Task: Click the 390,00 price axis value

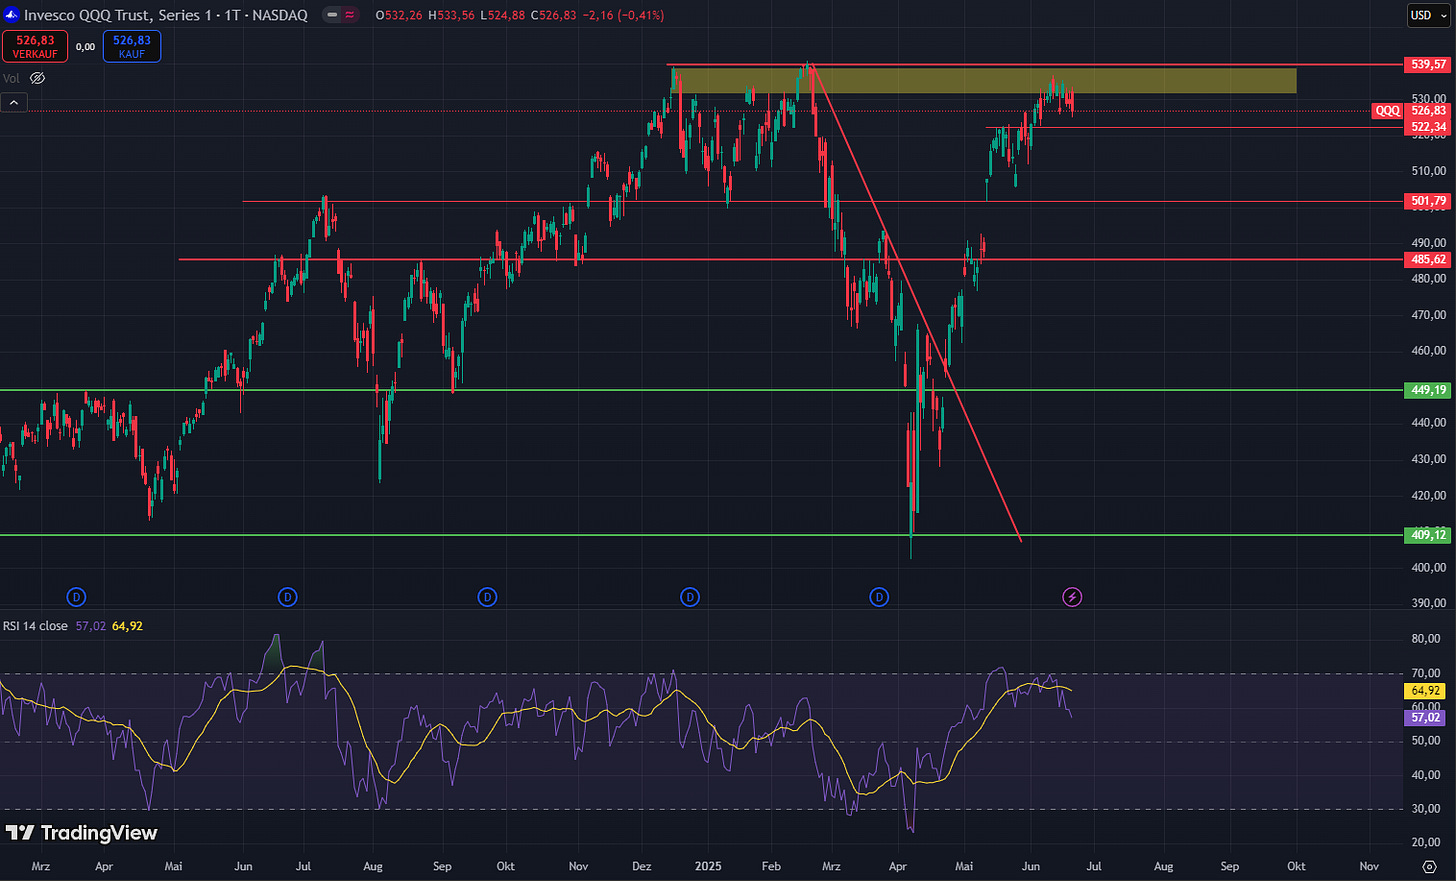Action: point(1428,603)
